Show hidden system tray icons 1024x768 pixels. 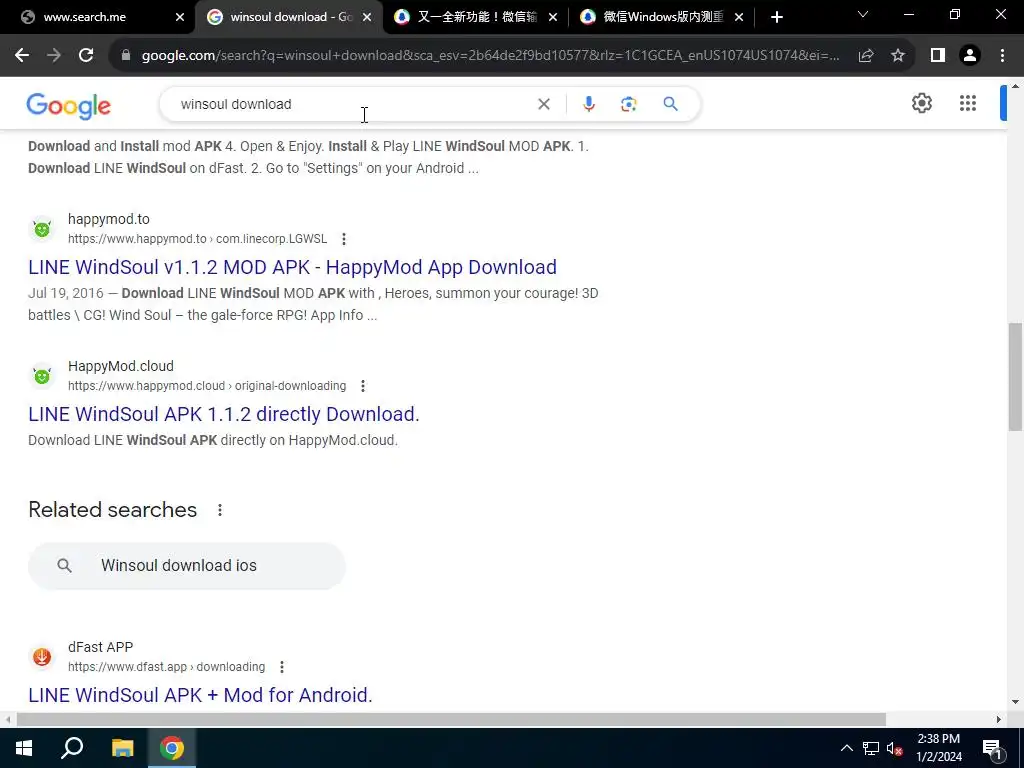846,748
